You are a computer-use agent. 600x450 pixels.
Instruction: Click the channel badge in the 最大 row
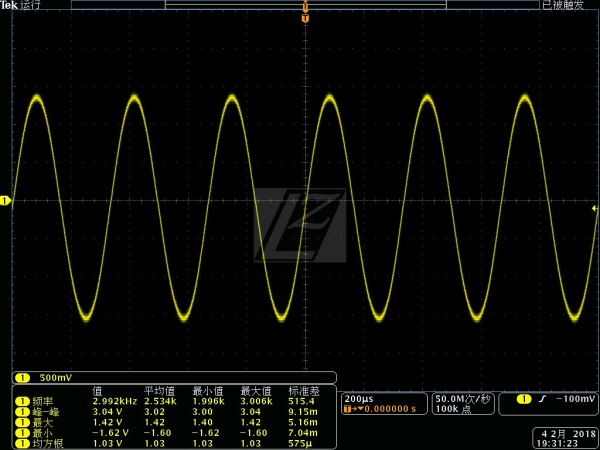click(x=23, y=422)
